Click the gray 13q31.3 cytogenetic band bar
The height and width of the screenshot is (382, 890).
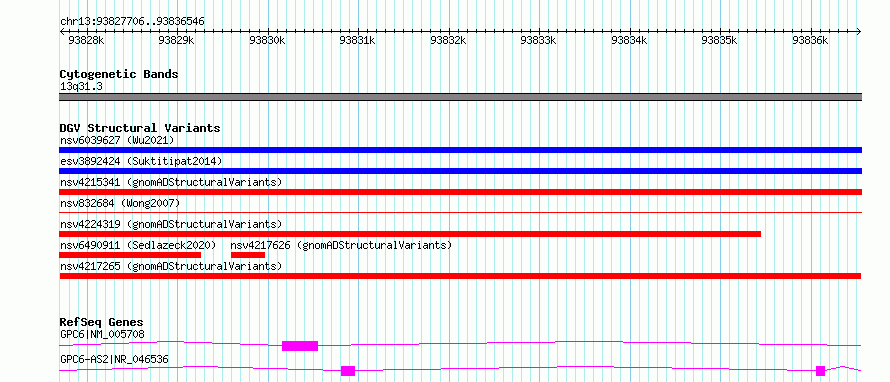pos(460,97)
